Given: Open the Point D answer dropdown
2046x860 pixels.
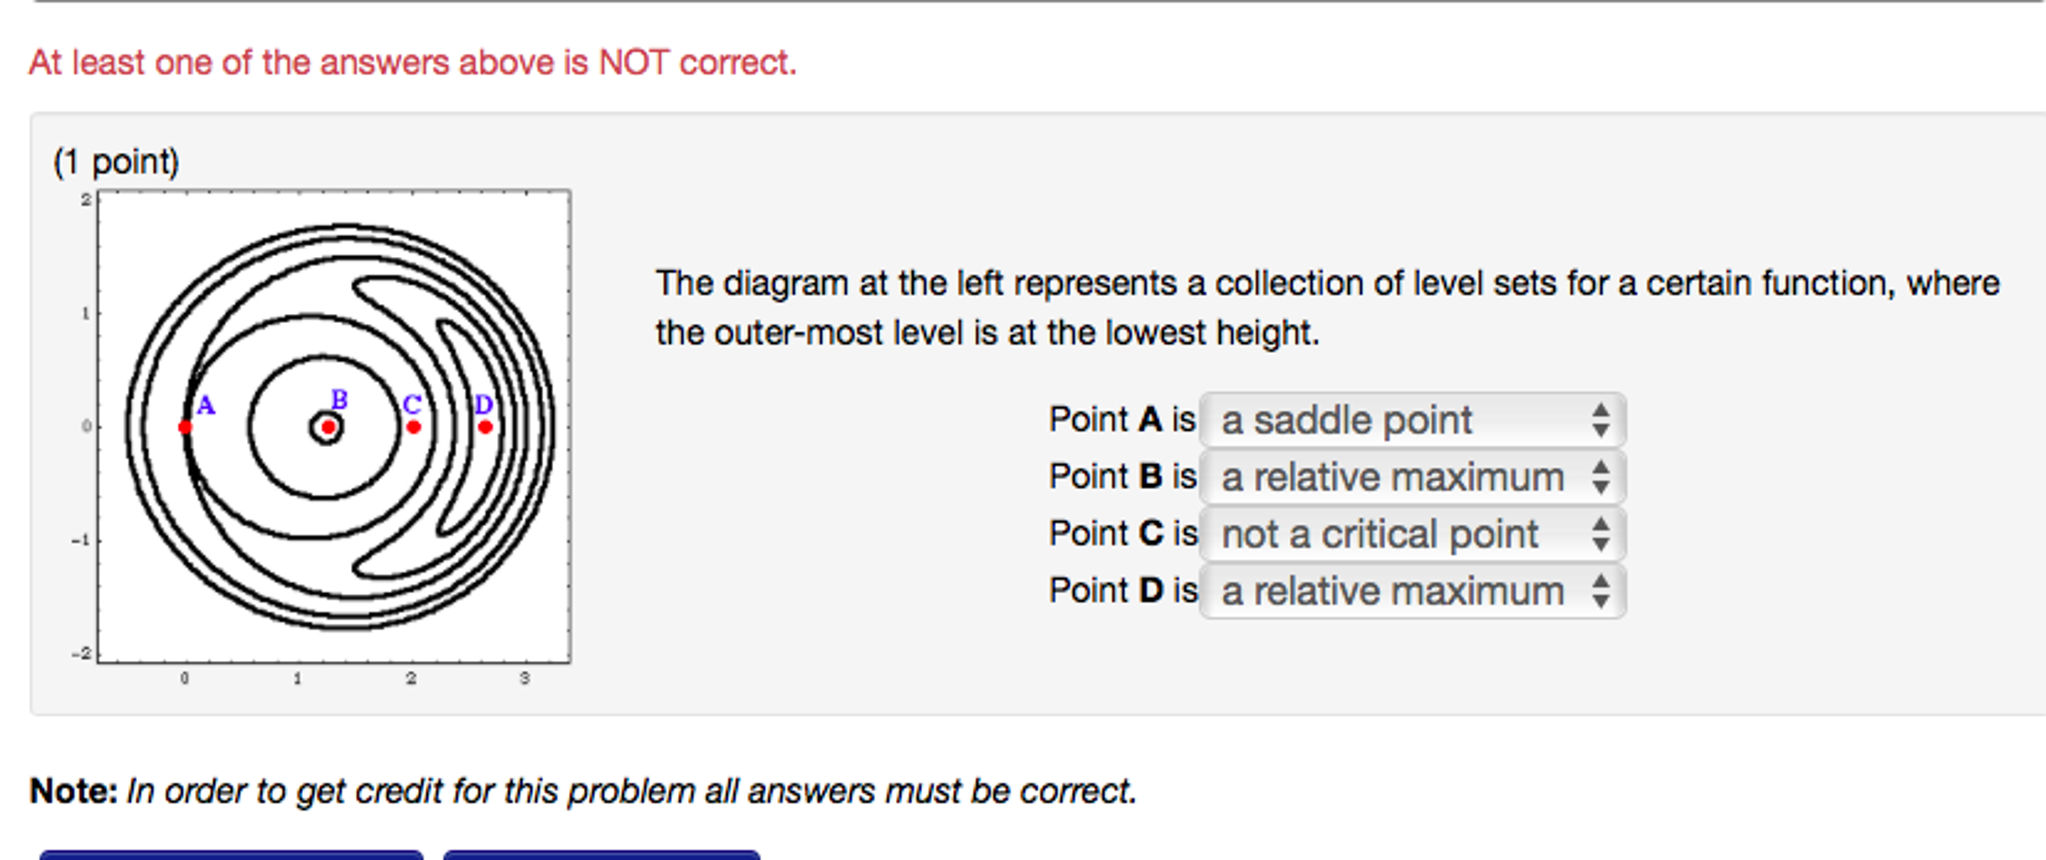Looking at the screenshot, I should (1411, 591).
